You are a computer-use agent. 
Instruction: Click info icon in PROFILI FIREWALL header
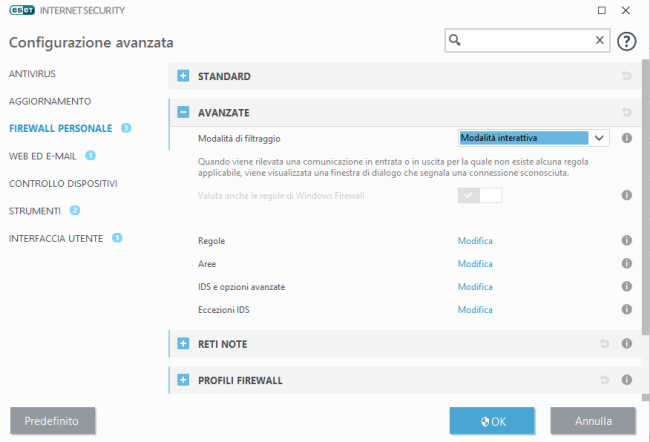click(627, 380)
